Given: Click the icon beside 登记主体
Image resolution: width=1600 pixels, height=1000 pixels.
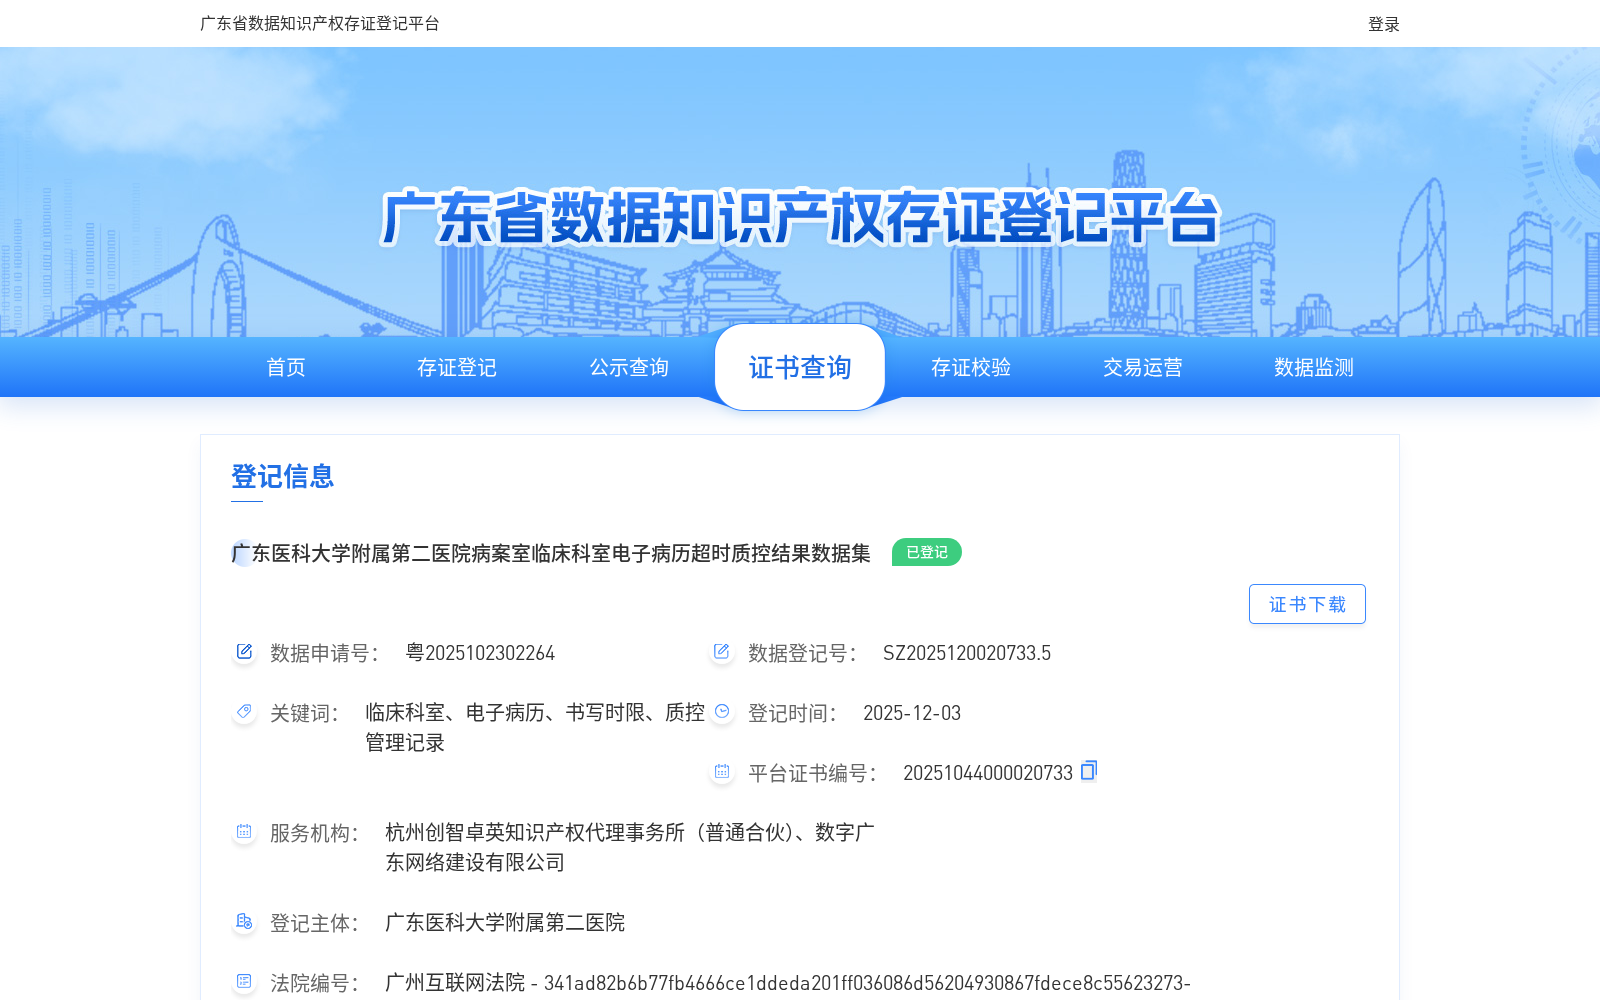Looking at the screenshot, I should point(244,922).
